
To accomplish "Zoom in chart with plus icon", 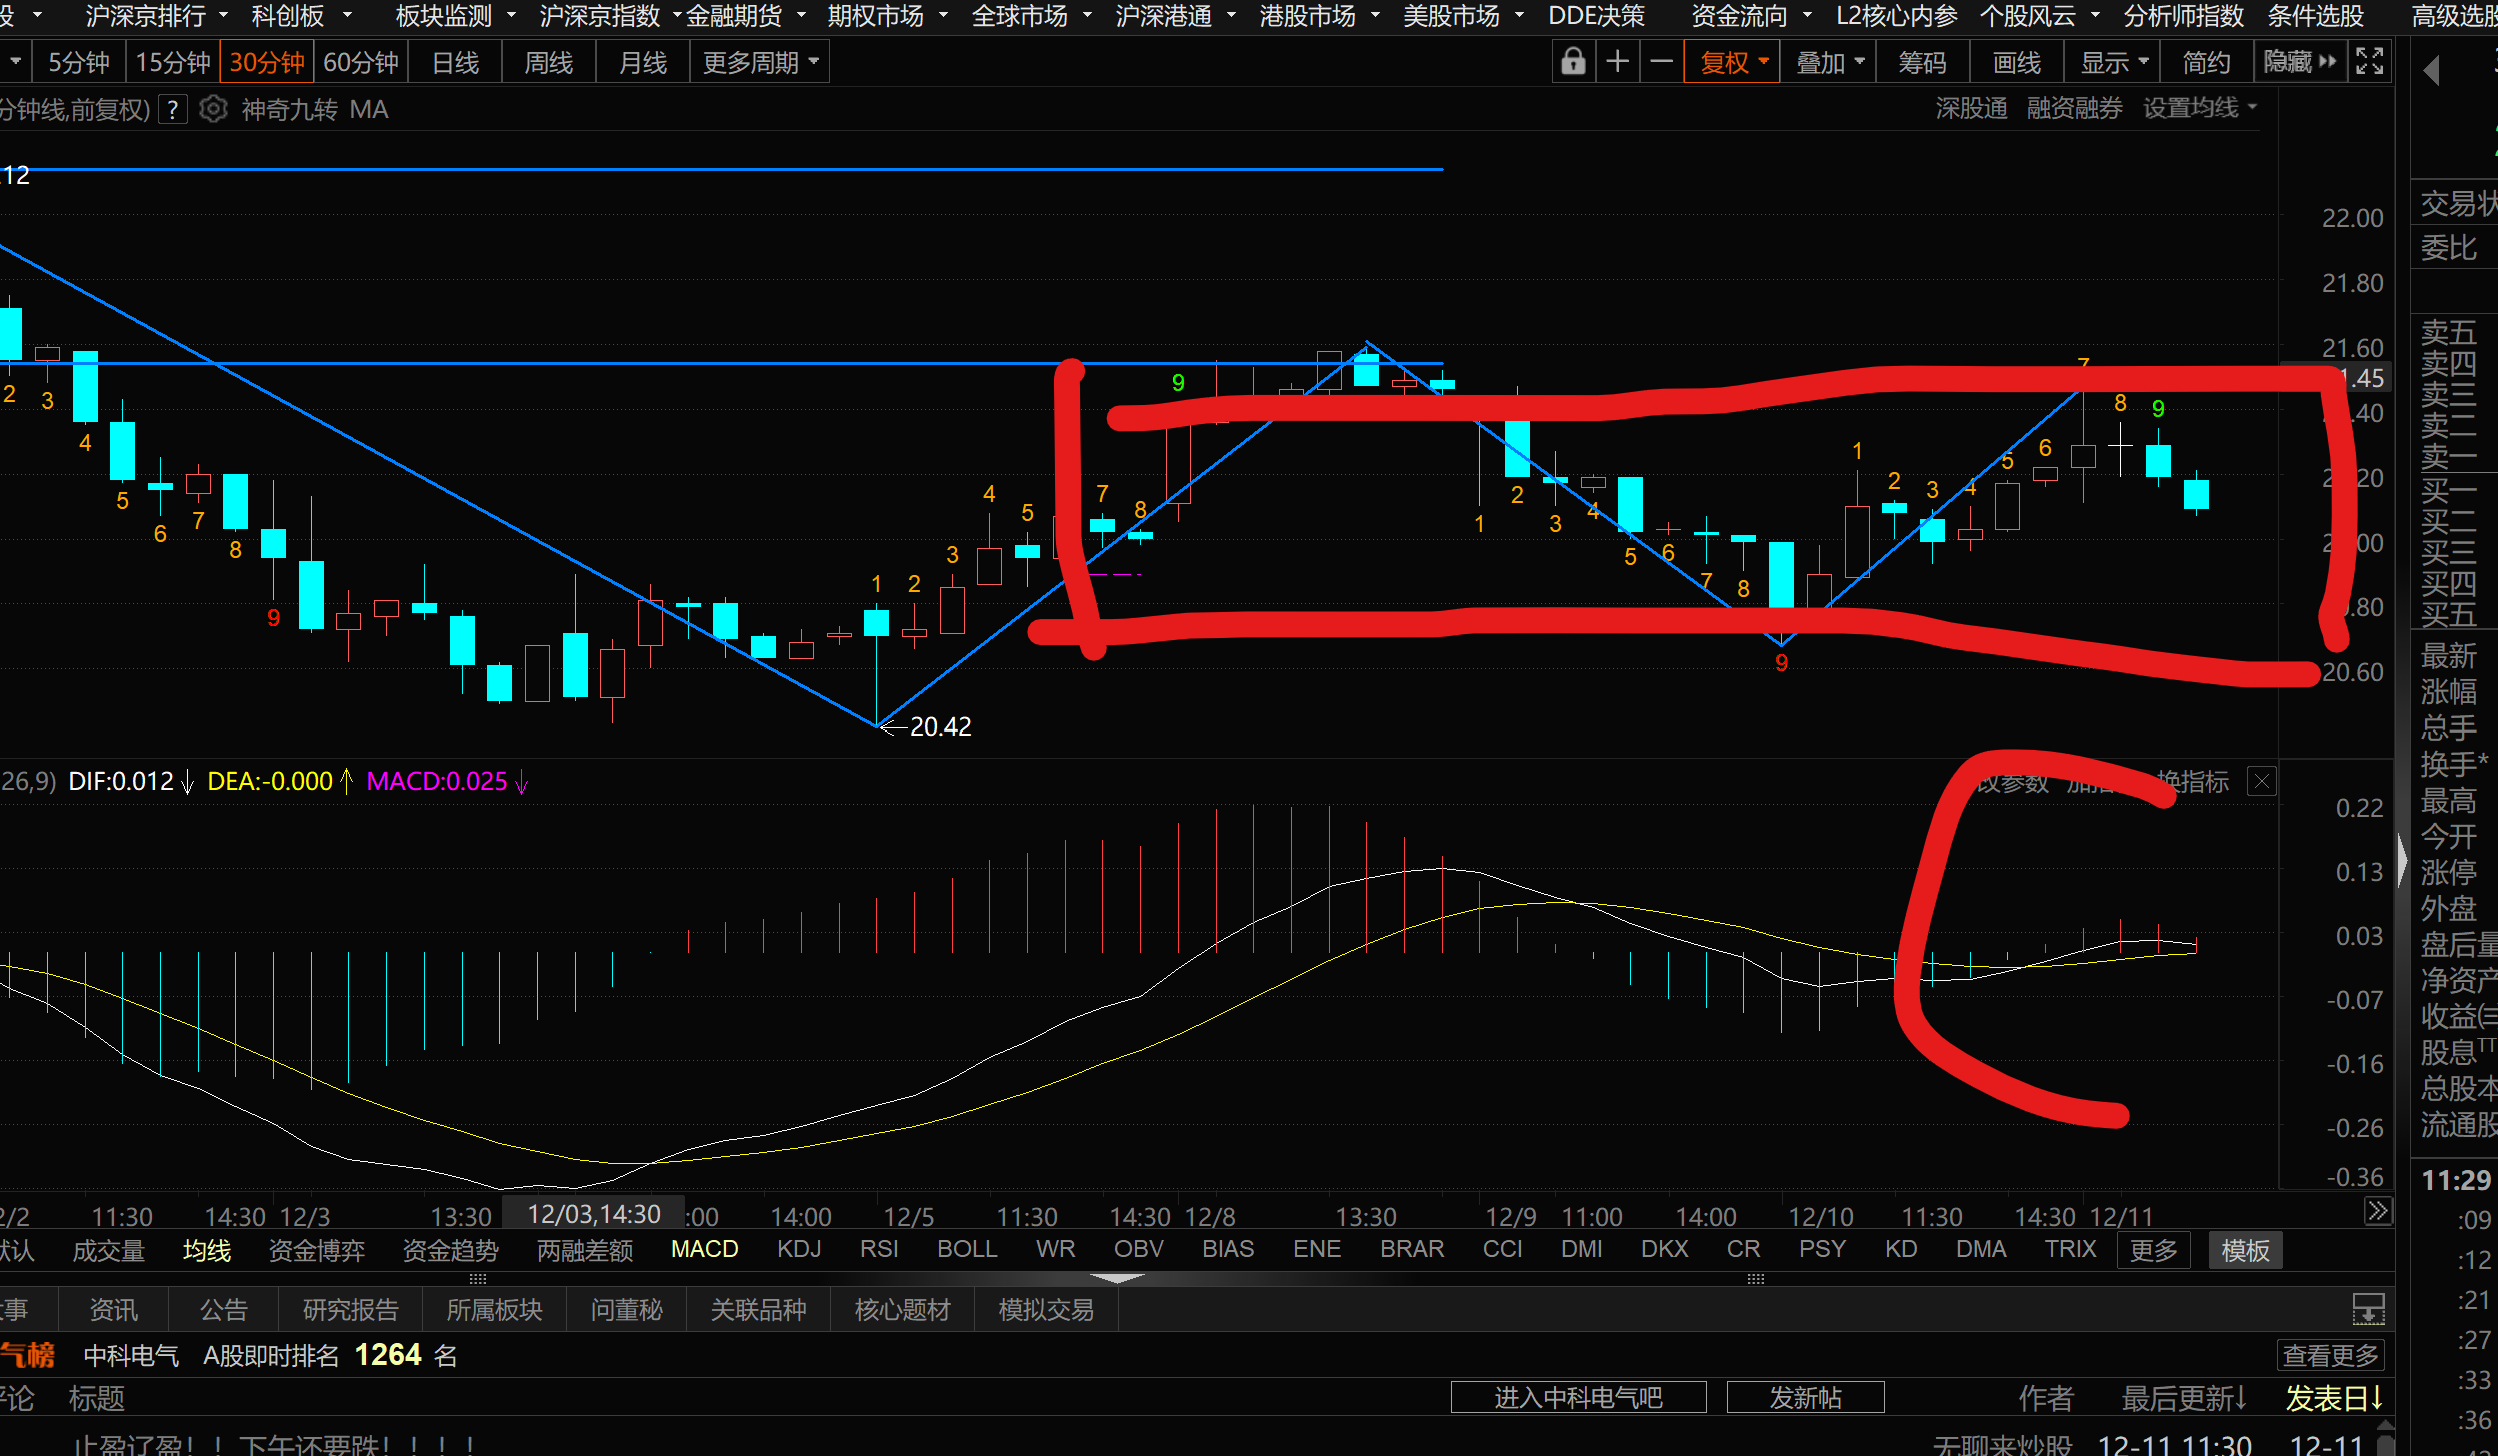I will point(1617,62).
